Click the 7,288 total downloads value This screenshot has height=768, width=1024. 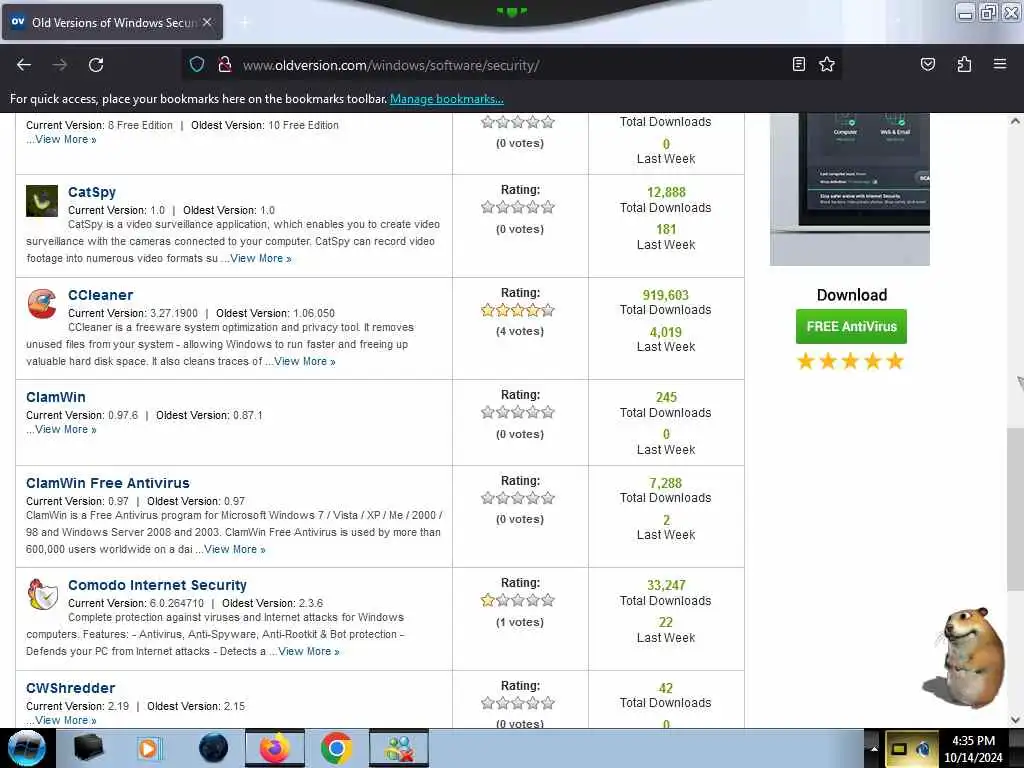665,483
